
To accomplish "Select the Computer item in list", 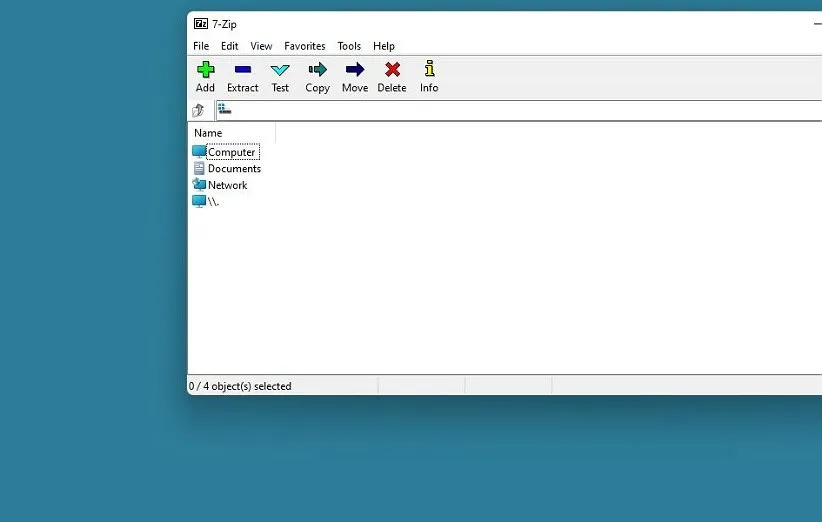I will [x=231, y=152].
